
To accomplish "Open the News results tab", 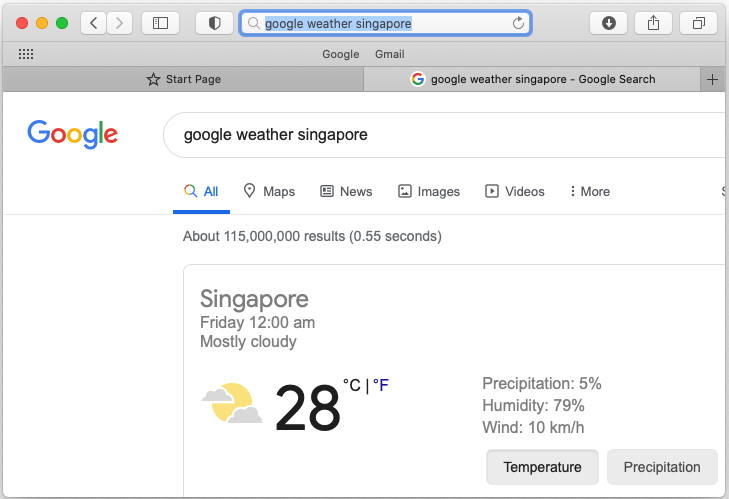I will click(x=346, y=191).
